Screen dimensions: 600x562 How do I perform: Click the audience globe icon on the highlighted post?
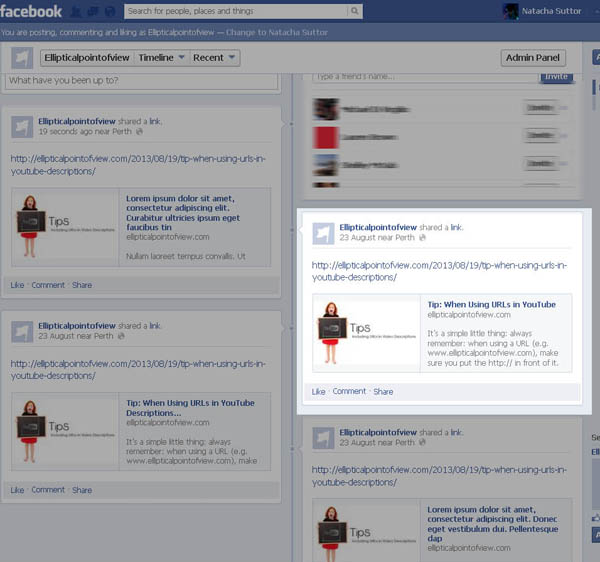click(x=422, y=238)
